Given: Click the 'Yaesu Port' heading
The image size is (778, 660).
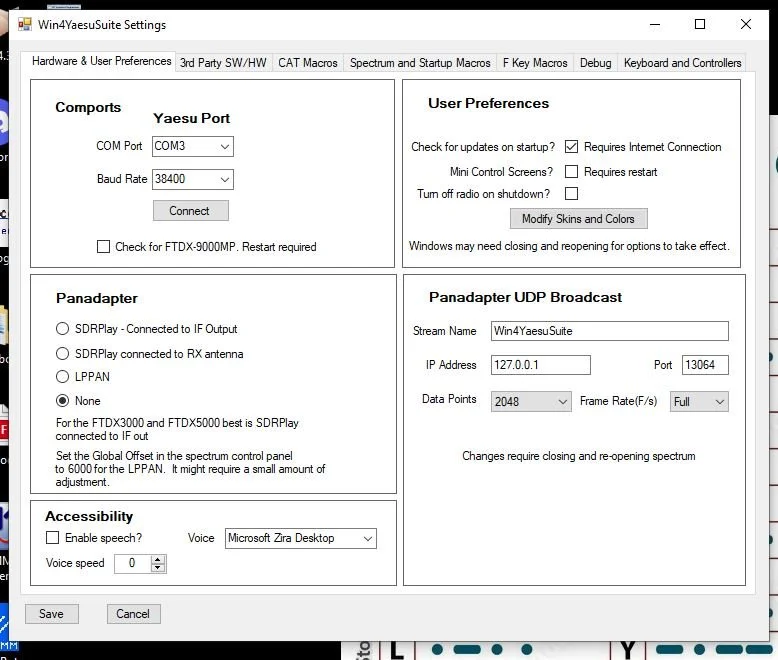Looking at the screenshot, I should tap(192, 118).
